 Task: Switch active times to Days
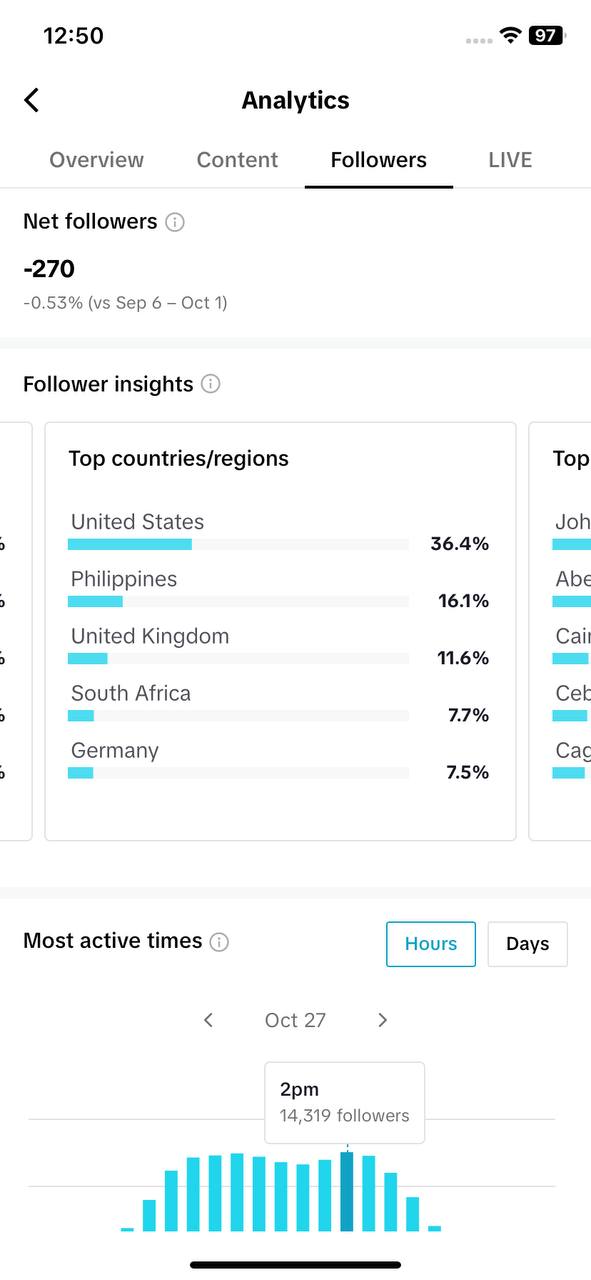click(528, 944)
